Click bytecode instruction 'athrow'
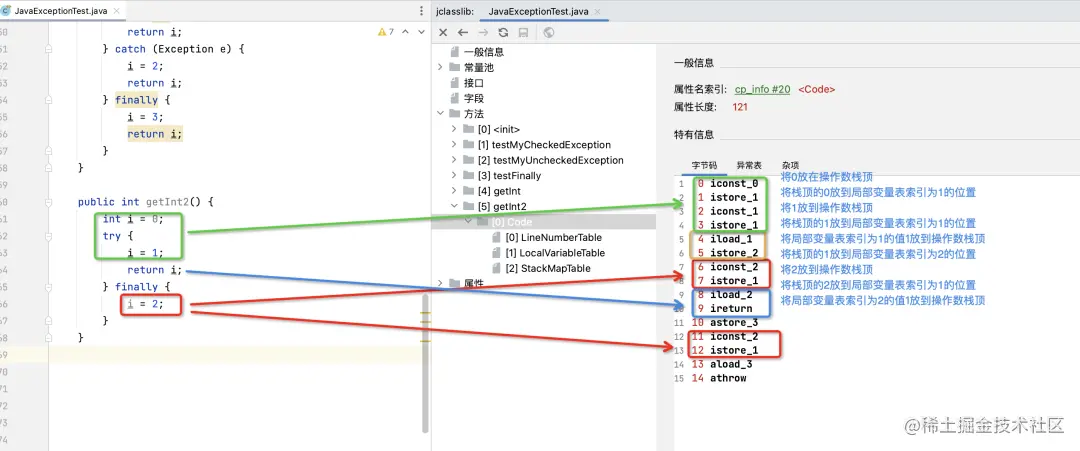This screenshot has height=451, width=1080. tap(728, 378)
